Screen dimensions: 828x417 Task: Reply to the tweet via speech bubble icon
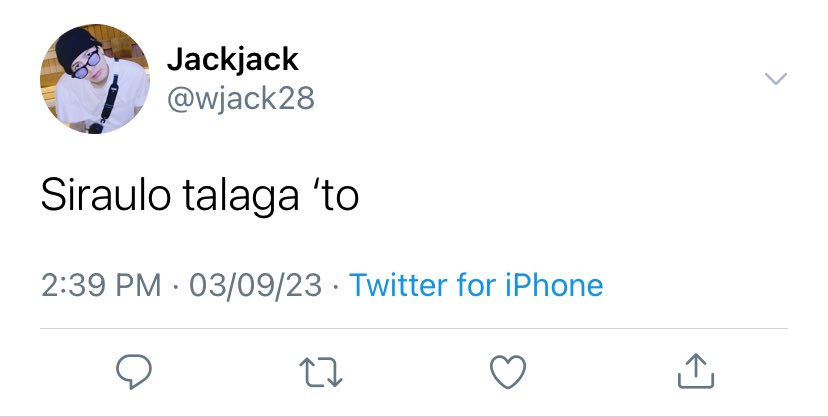click(x=134, y=372)
